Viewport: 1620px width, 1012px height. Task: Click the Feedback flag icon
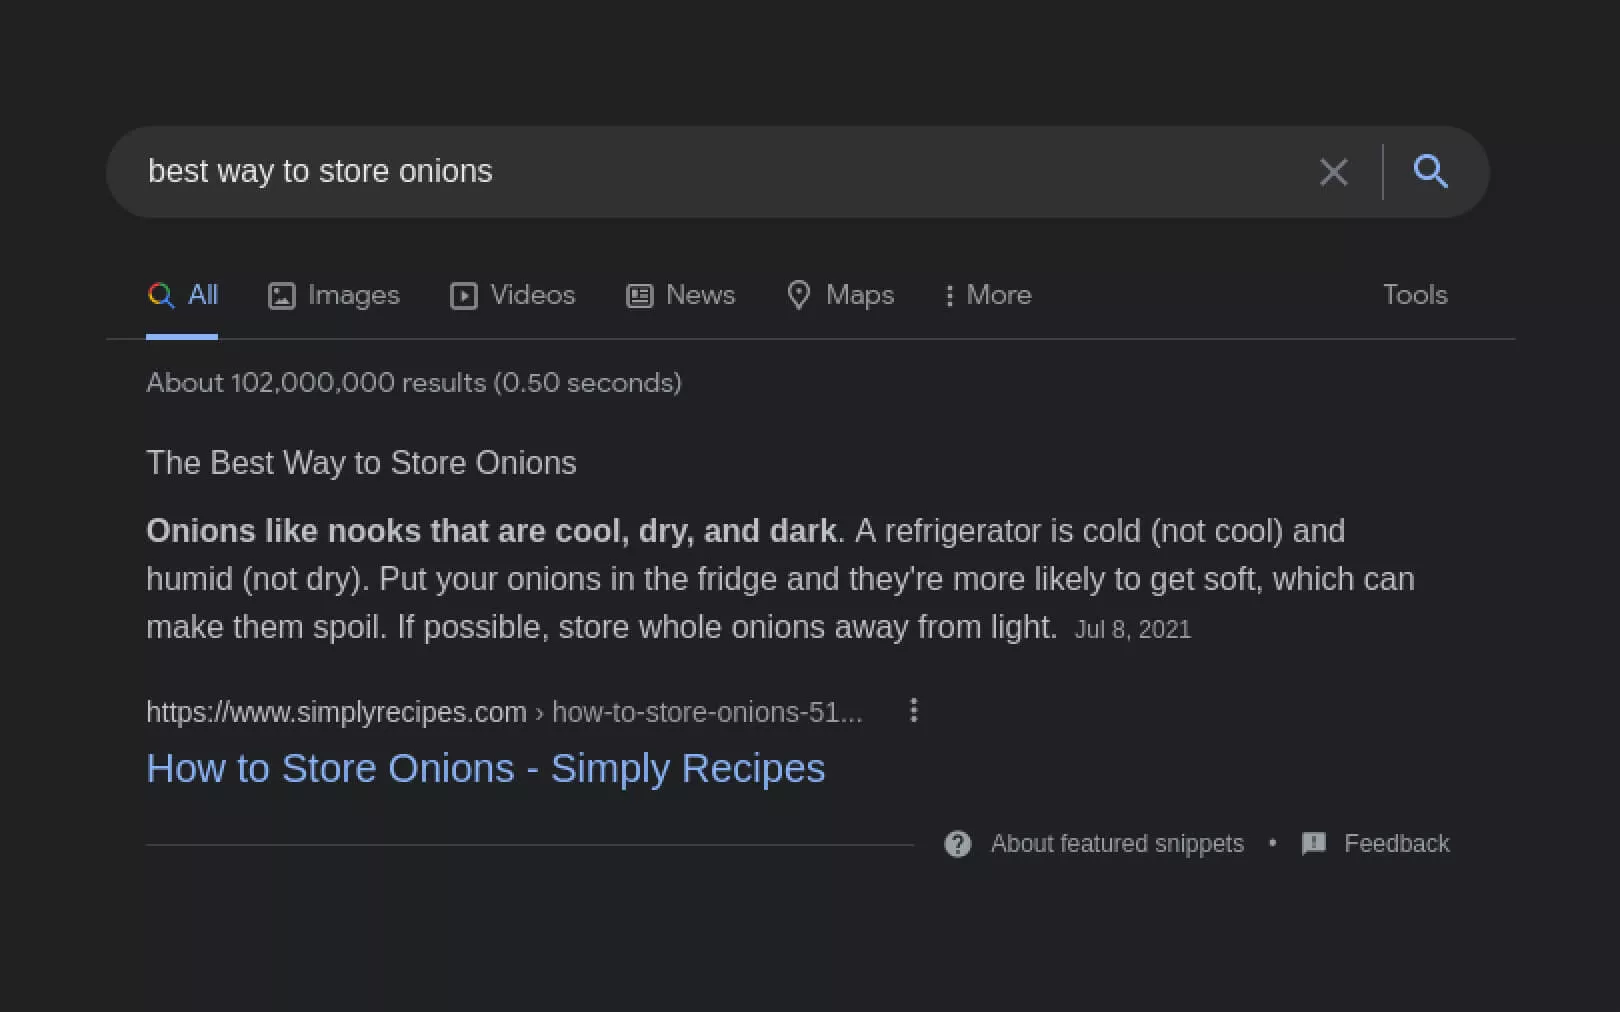pos(1314,844)
